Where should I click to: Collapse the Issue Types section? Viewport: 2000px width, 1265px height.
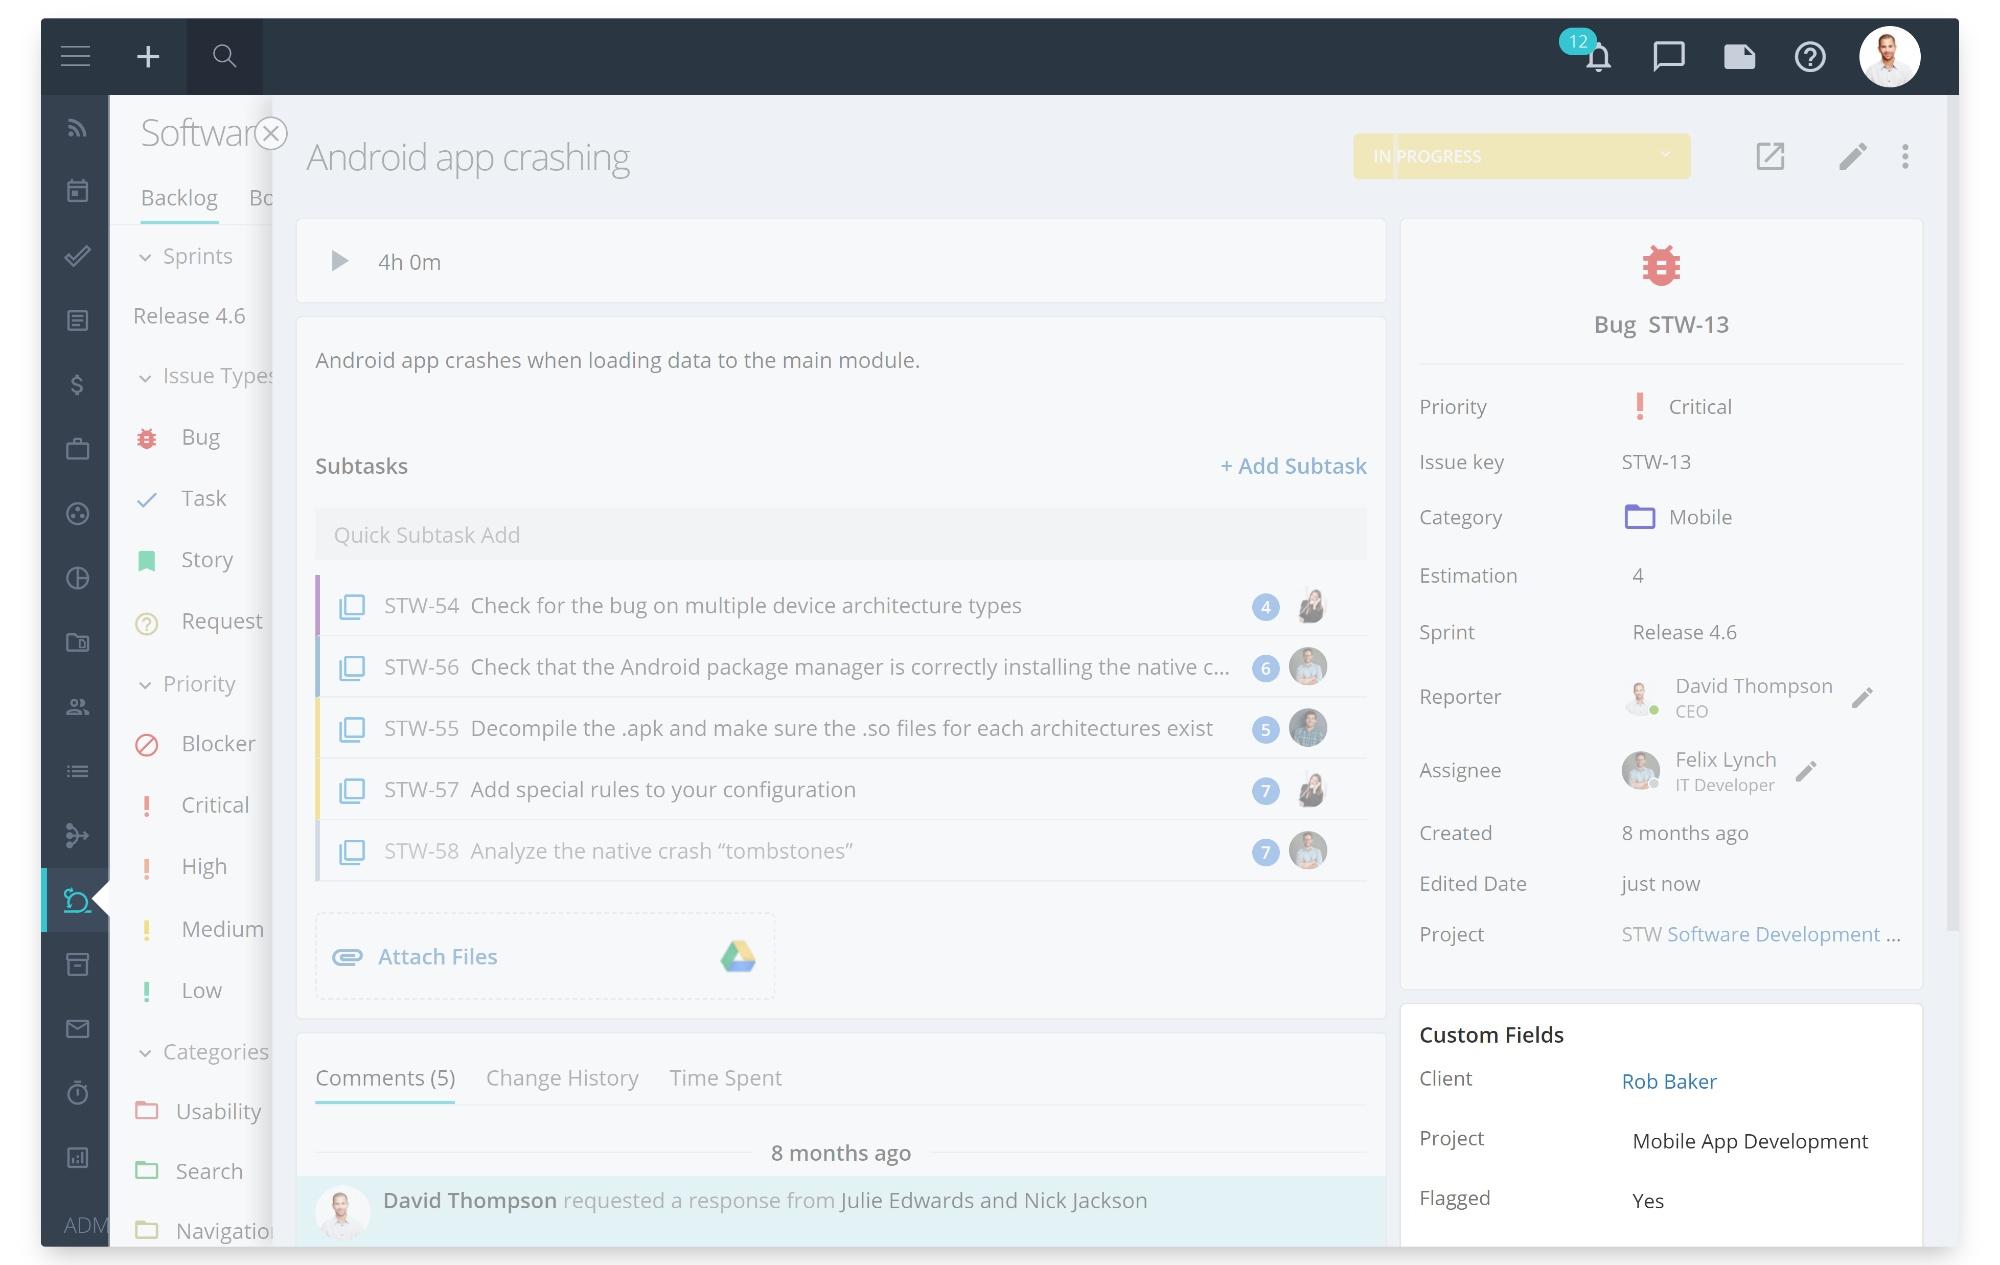(x=145, y=377)
